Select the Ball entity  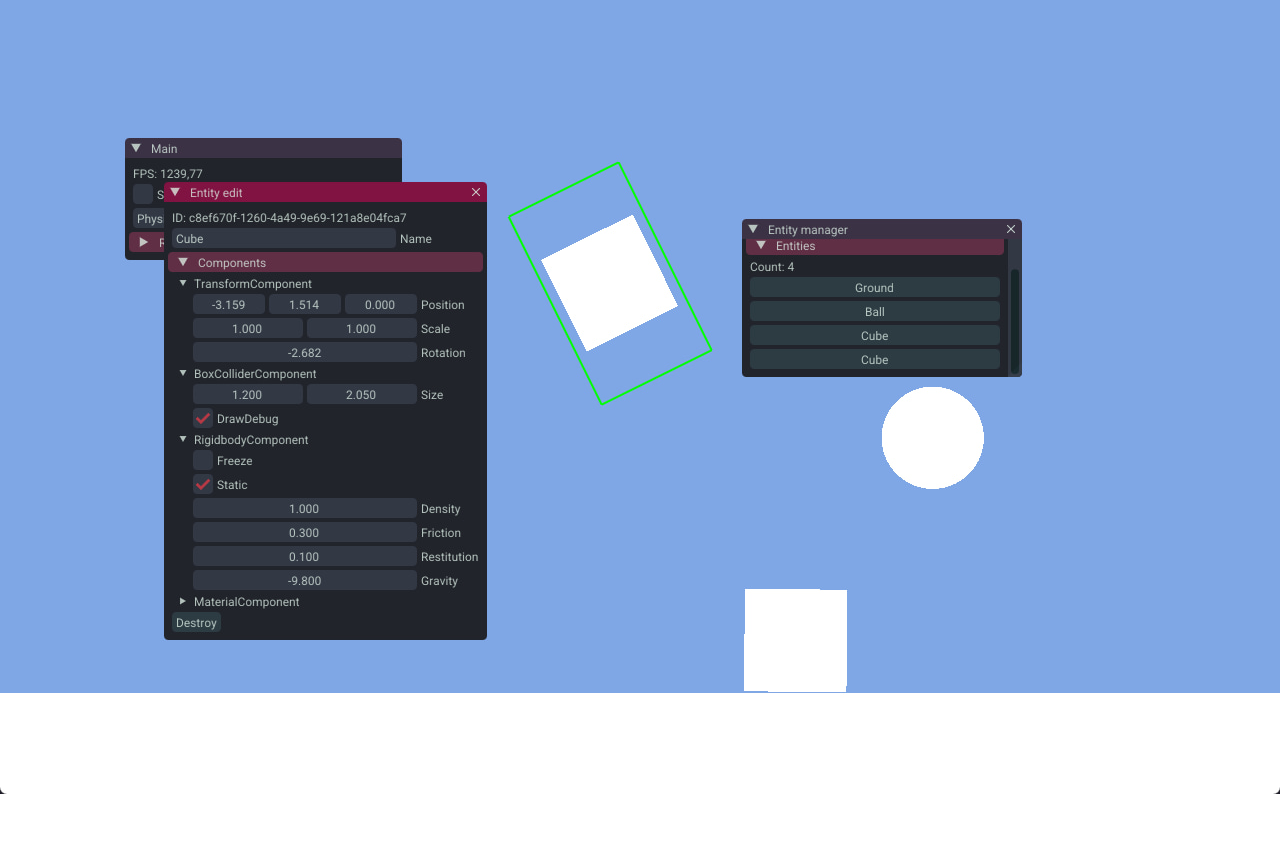(875, 311)
